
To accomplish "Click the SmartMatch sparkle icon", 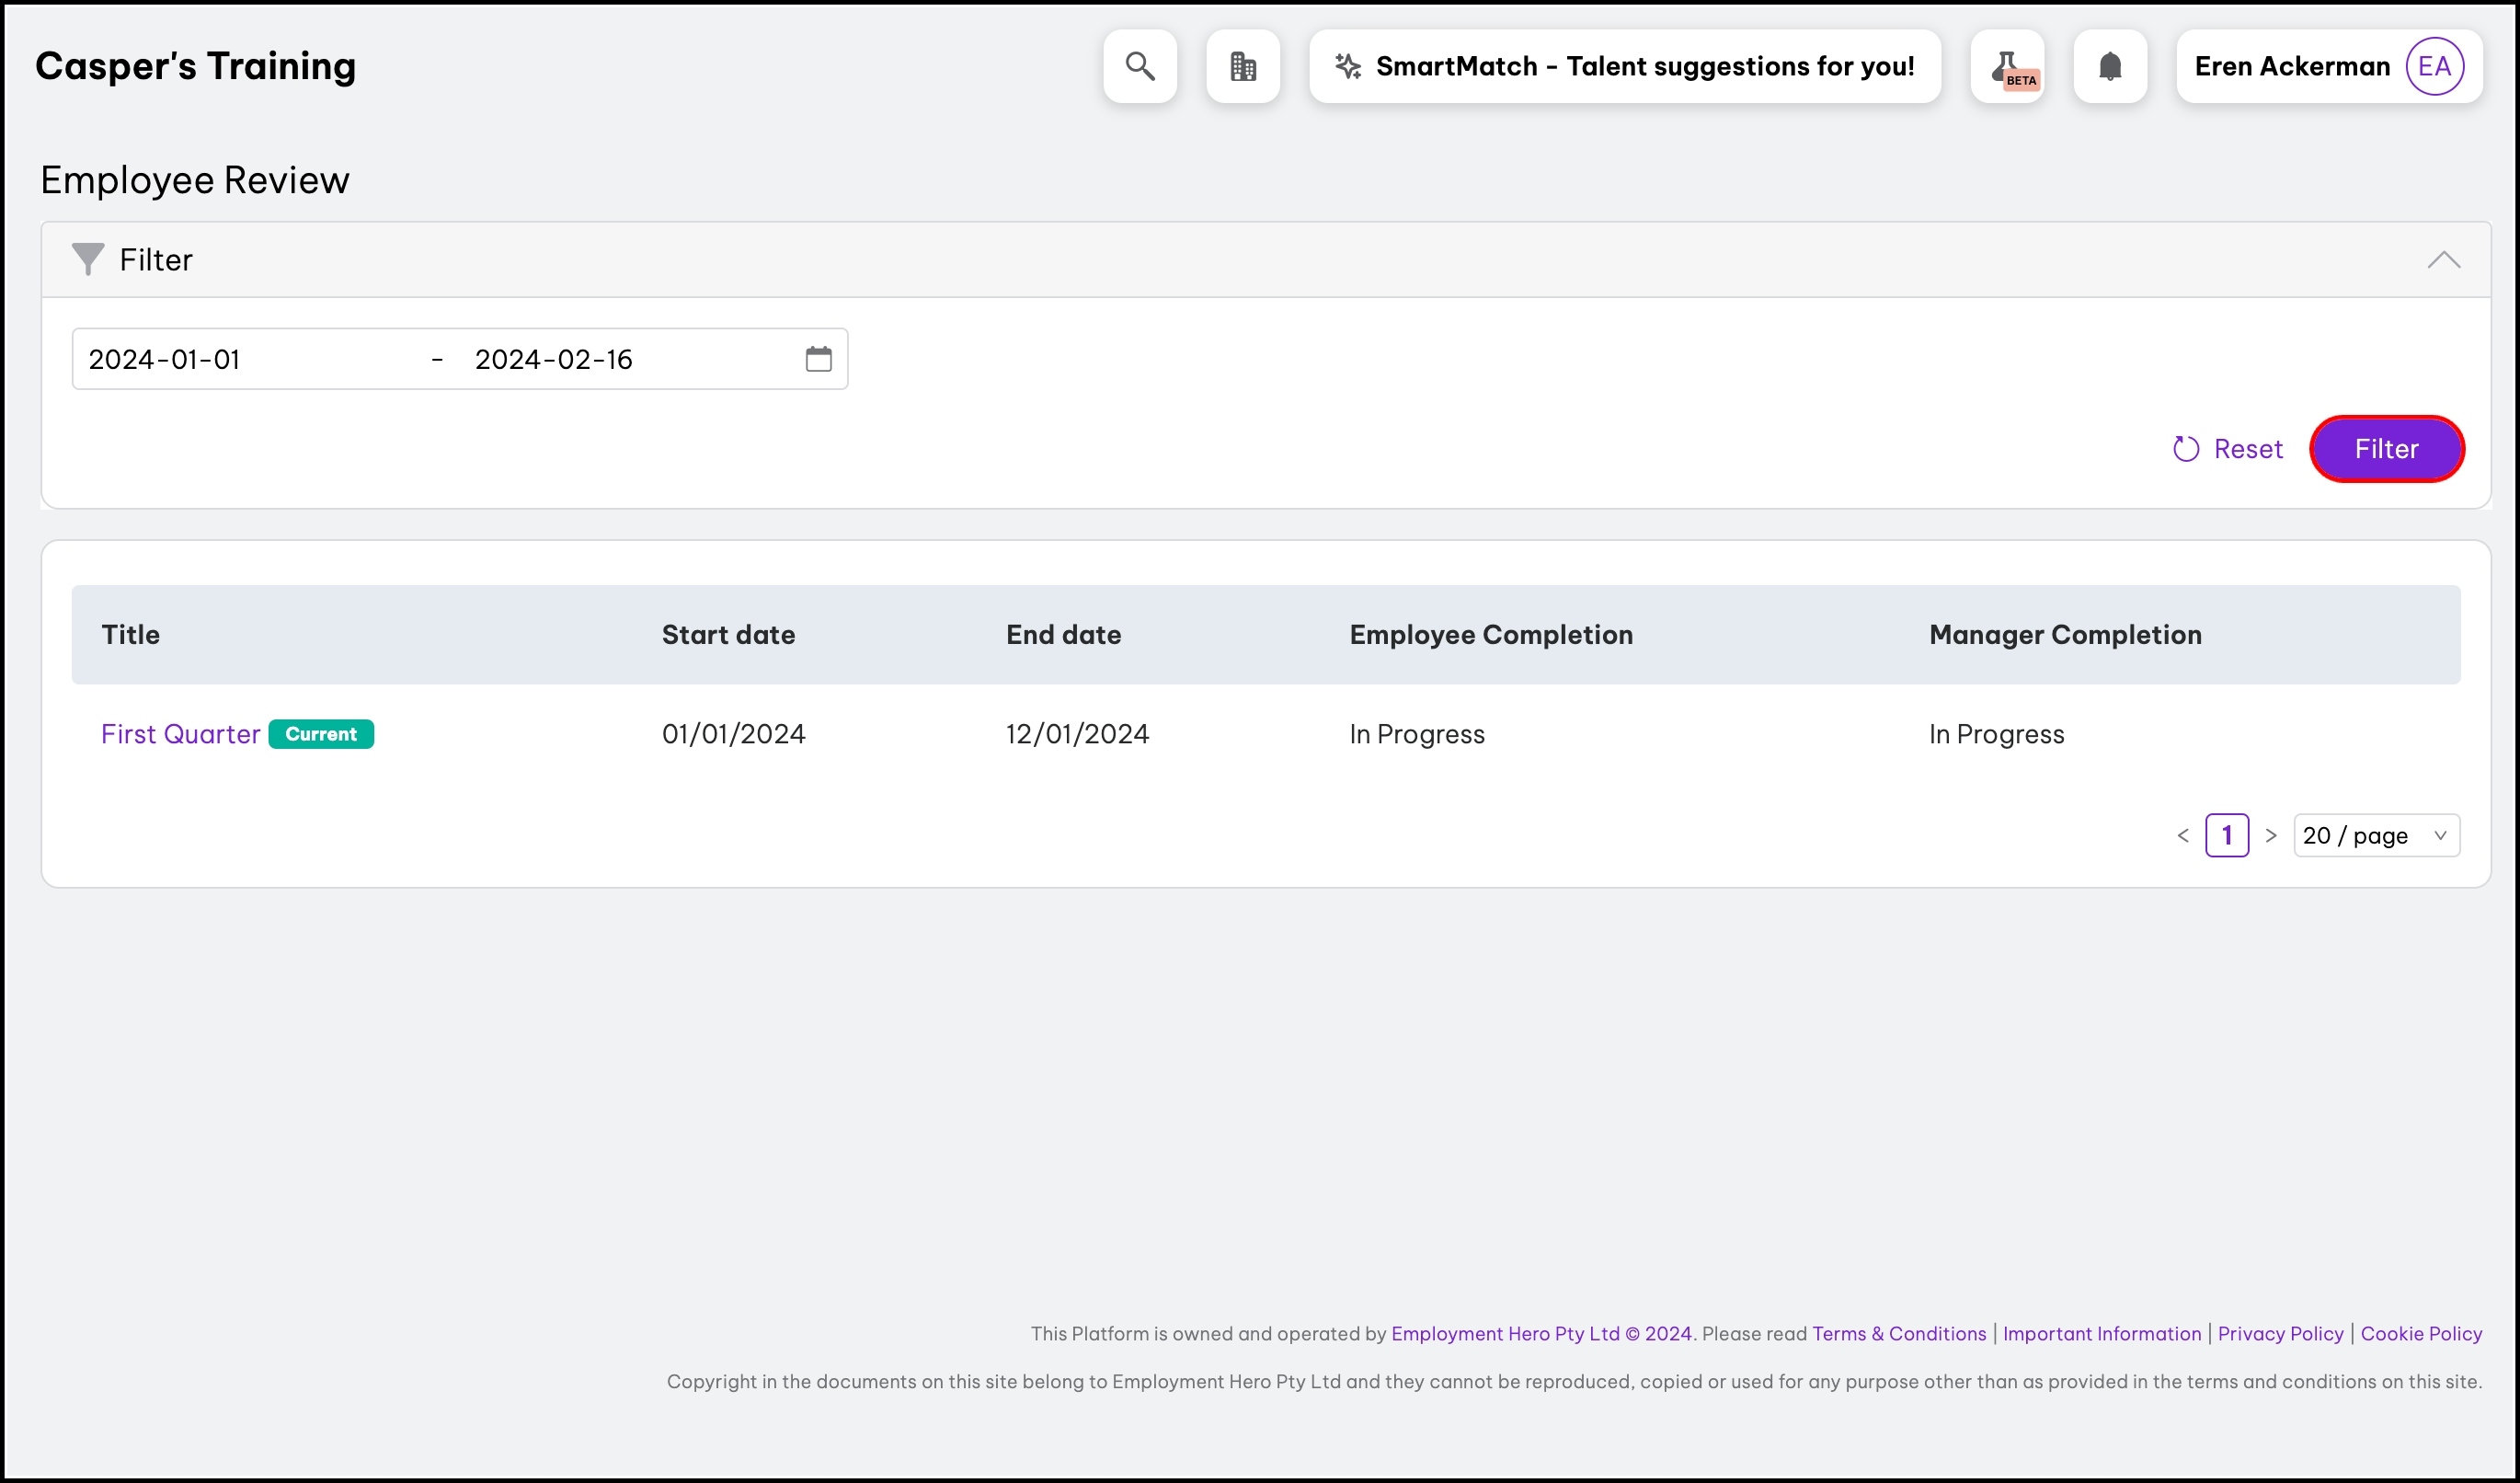I will point(1348,66).
